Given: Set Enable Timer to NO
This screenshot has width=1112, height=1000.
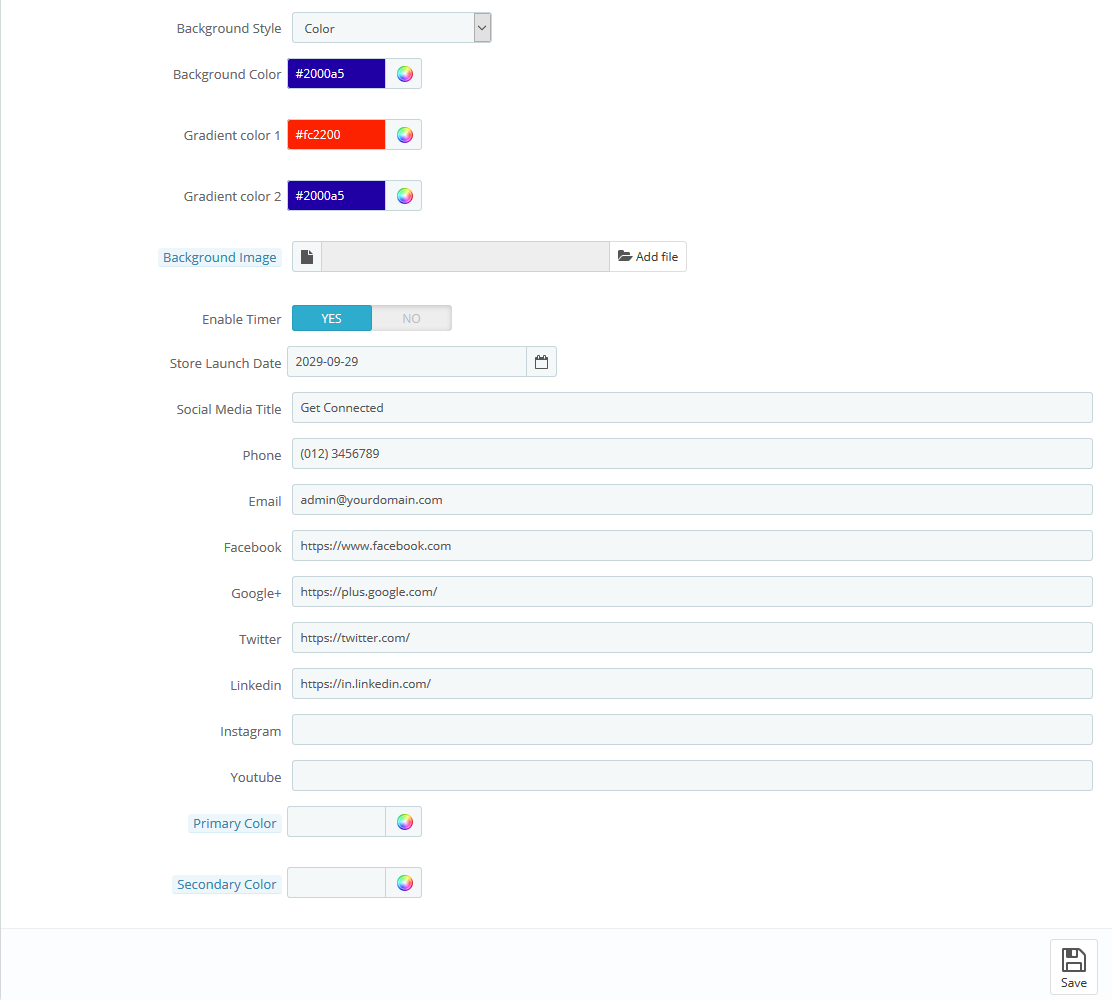Looking at the screenshot, I should (x=411, y=318).
